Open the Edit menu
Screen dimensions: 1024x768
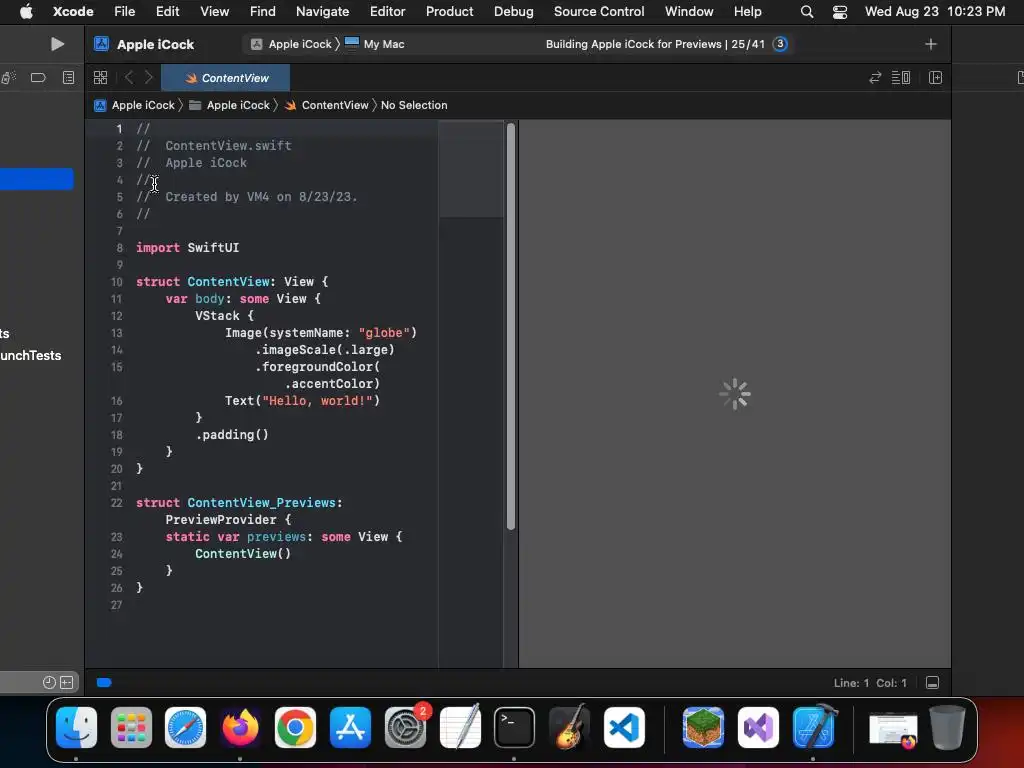tap(167, 11)
